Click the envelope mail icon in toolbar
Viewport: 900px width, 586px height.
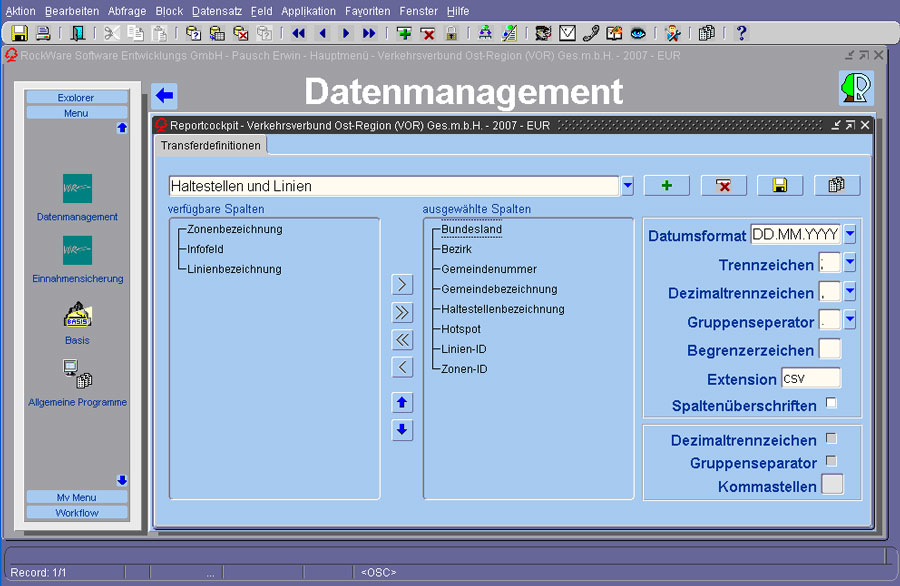(567, 33)
